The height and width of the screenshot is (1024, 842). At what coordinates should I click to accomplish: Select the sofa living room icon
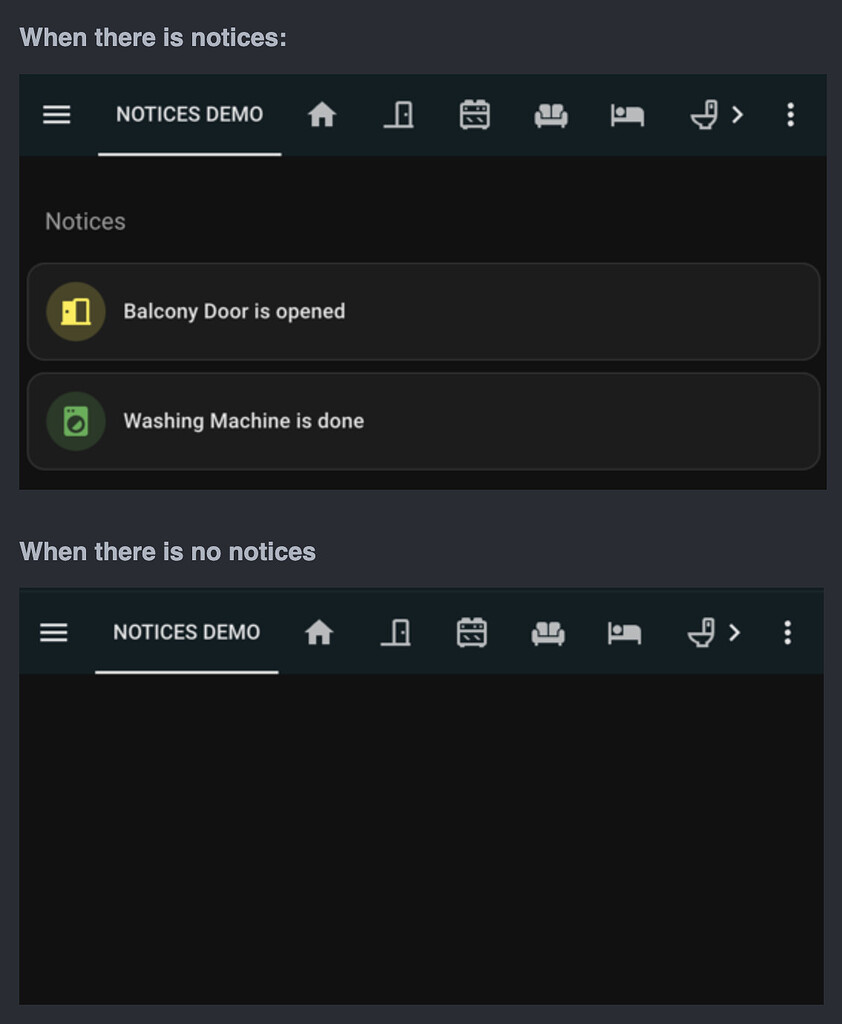[550, 115]
